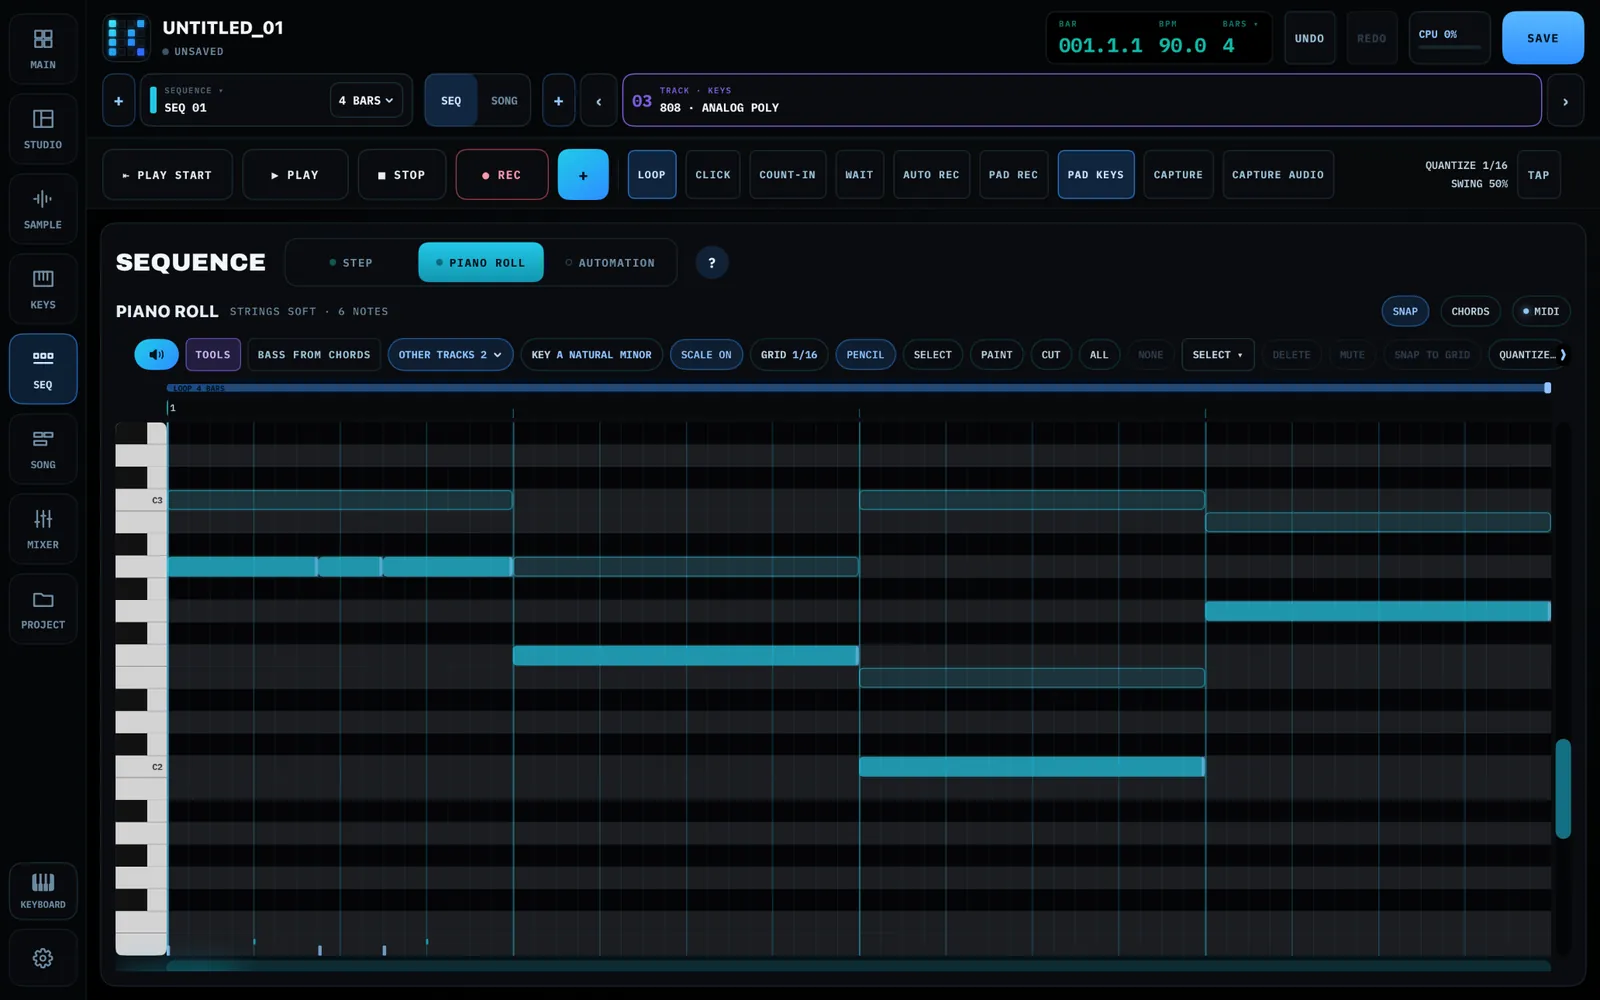Screen dimensions: 1600x1000
Task: Click Capture button
Action: click(1178, 175)
